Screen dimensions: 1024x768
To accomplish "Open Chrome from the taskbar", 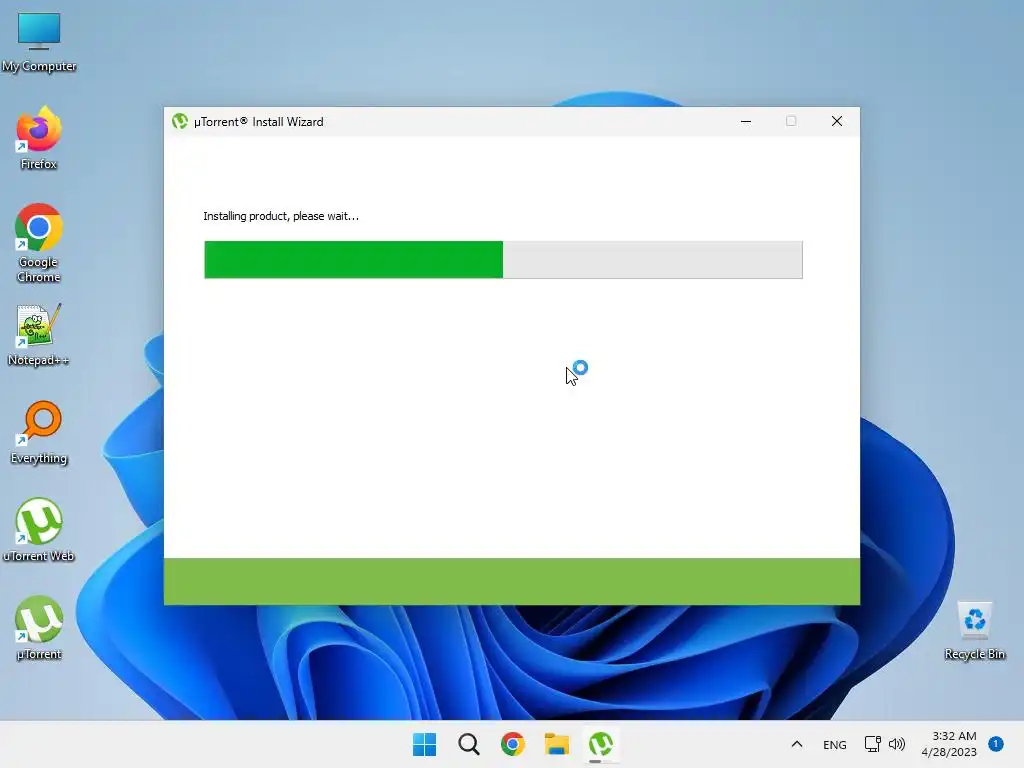I will click(513, 744).
